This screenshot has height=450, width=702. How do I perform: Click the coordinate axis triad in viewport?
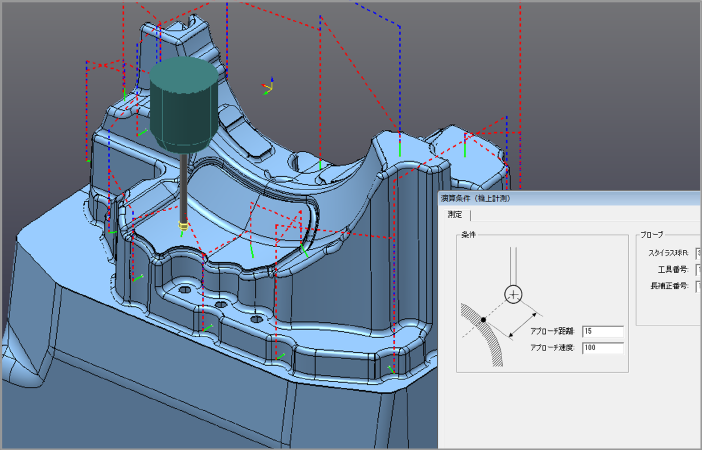pyautogui.click(x=268, y=86)
